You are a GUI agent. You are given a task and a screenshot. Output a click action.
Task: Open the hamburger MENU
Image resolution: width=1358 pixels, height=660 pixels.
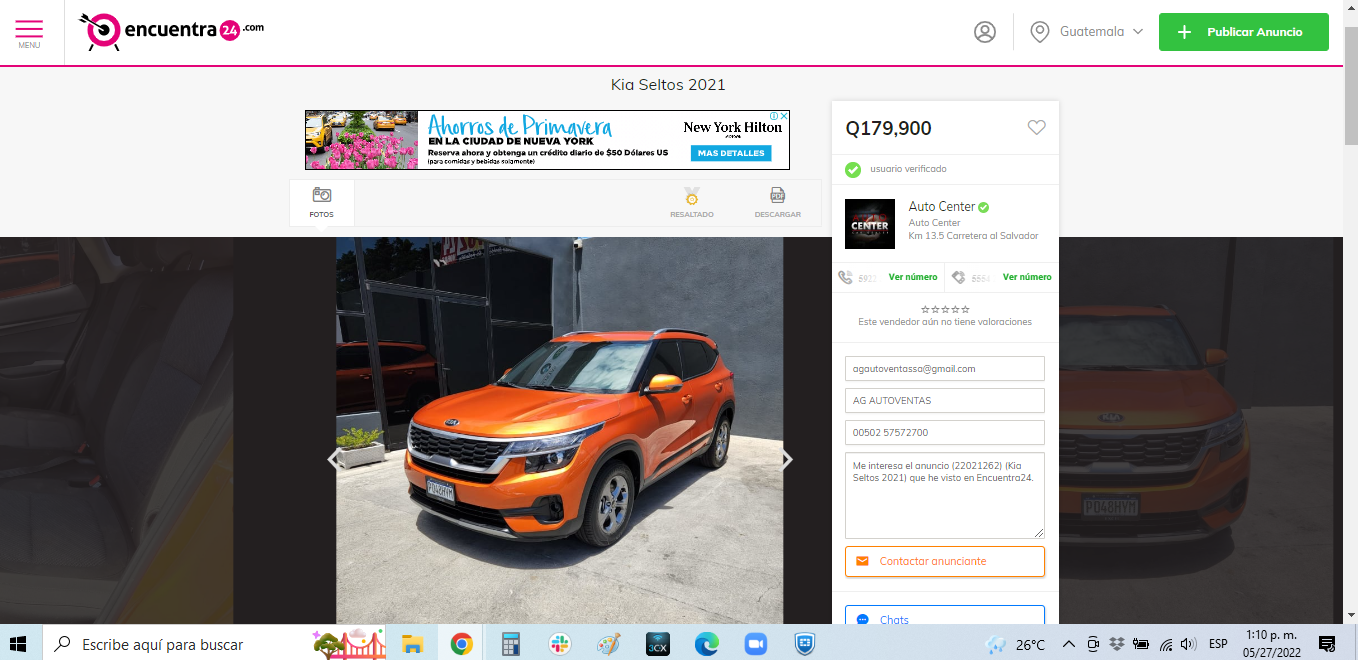tap(29, 33)
